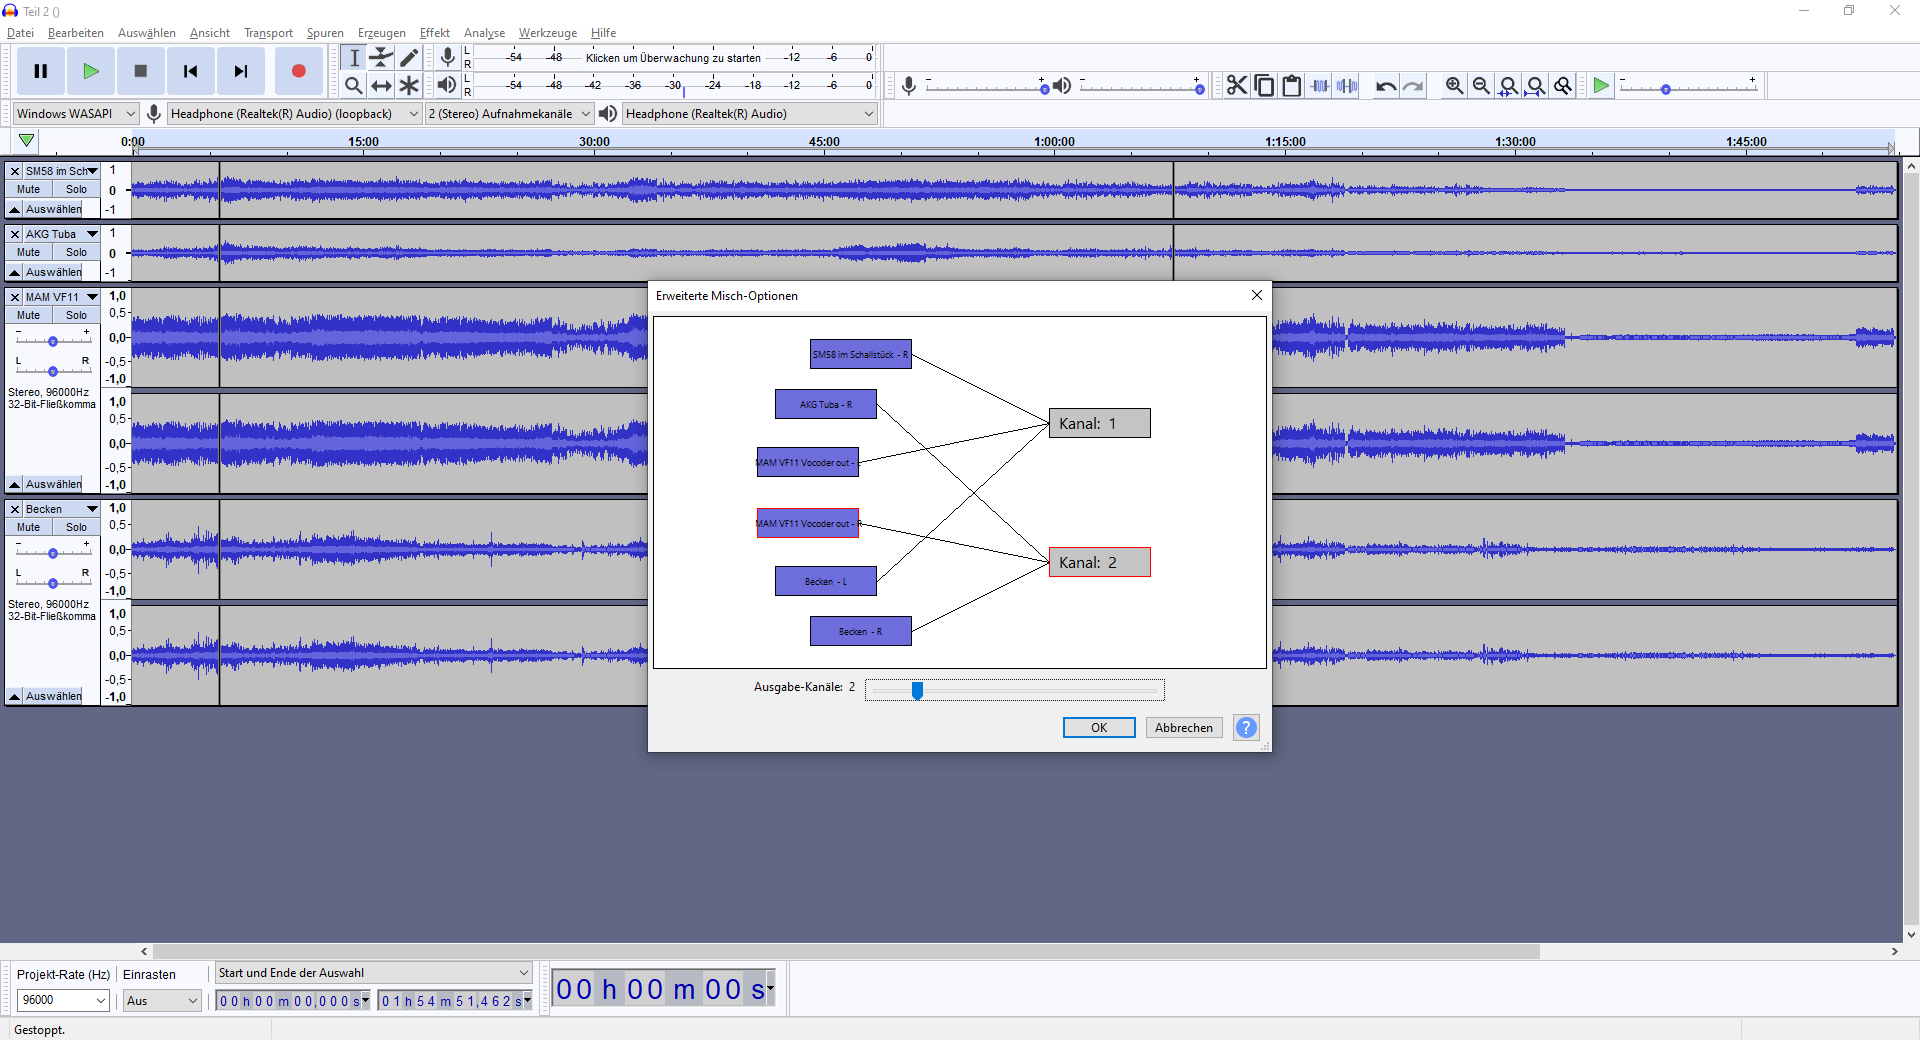Open the Projekt-Rate 96000 dropdown
This screenshot has height=1040, width=1920.
pyautogui.click(x=63, y=1000)
